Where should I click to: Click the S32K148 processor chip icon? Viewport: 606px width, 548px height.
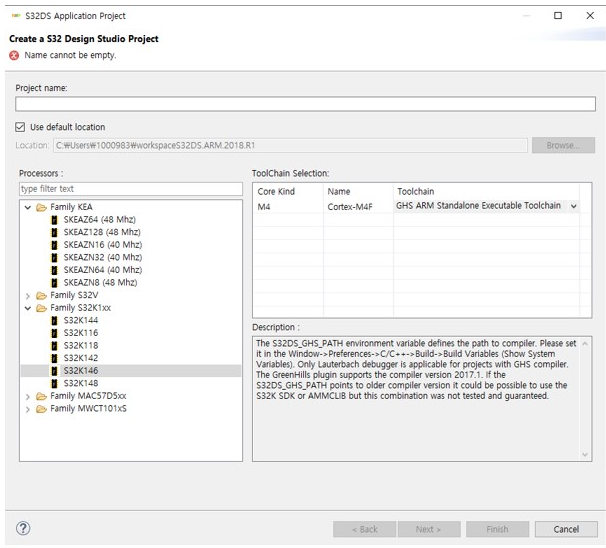point(55,383)
